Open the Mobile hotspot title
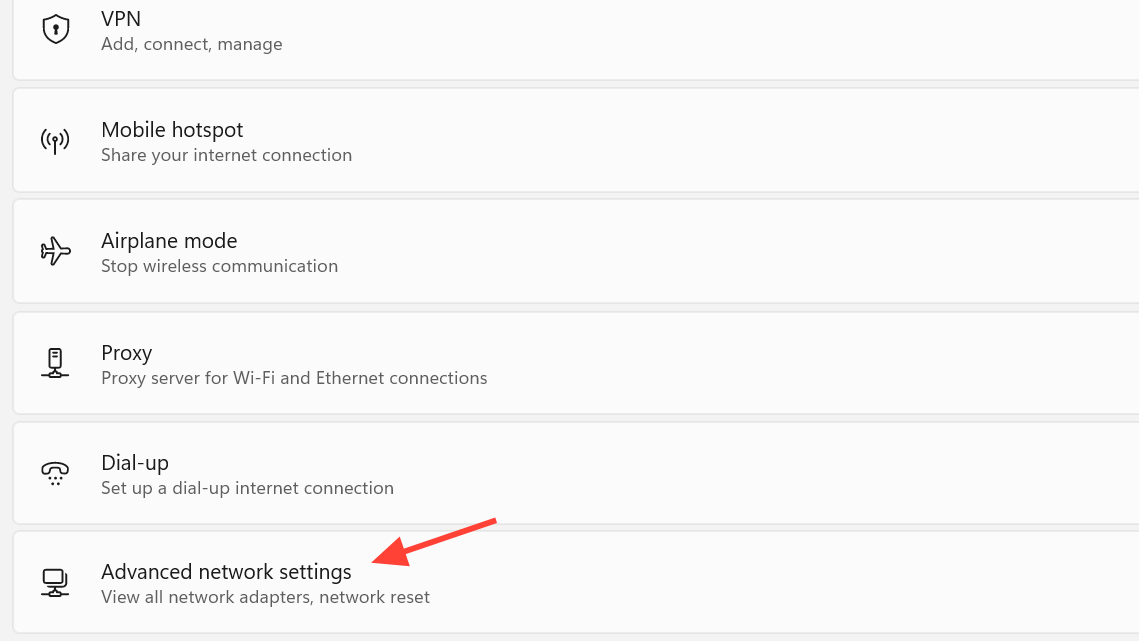The width and height of the screenshot is (1139, 641). click(172, 130)
